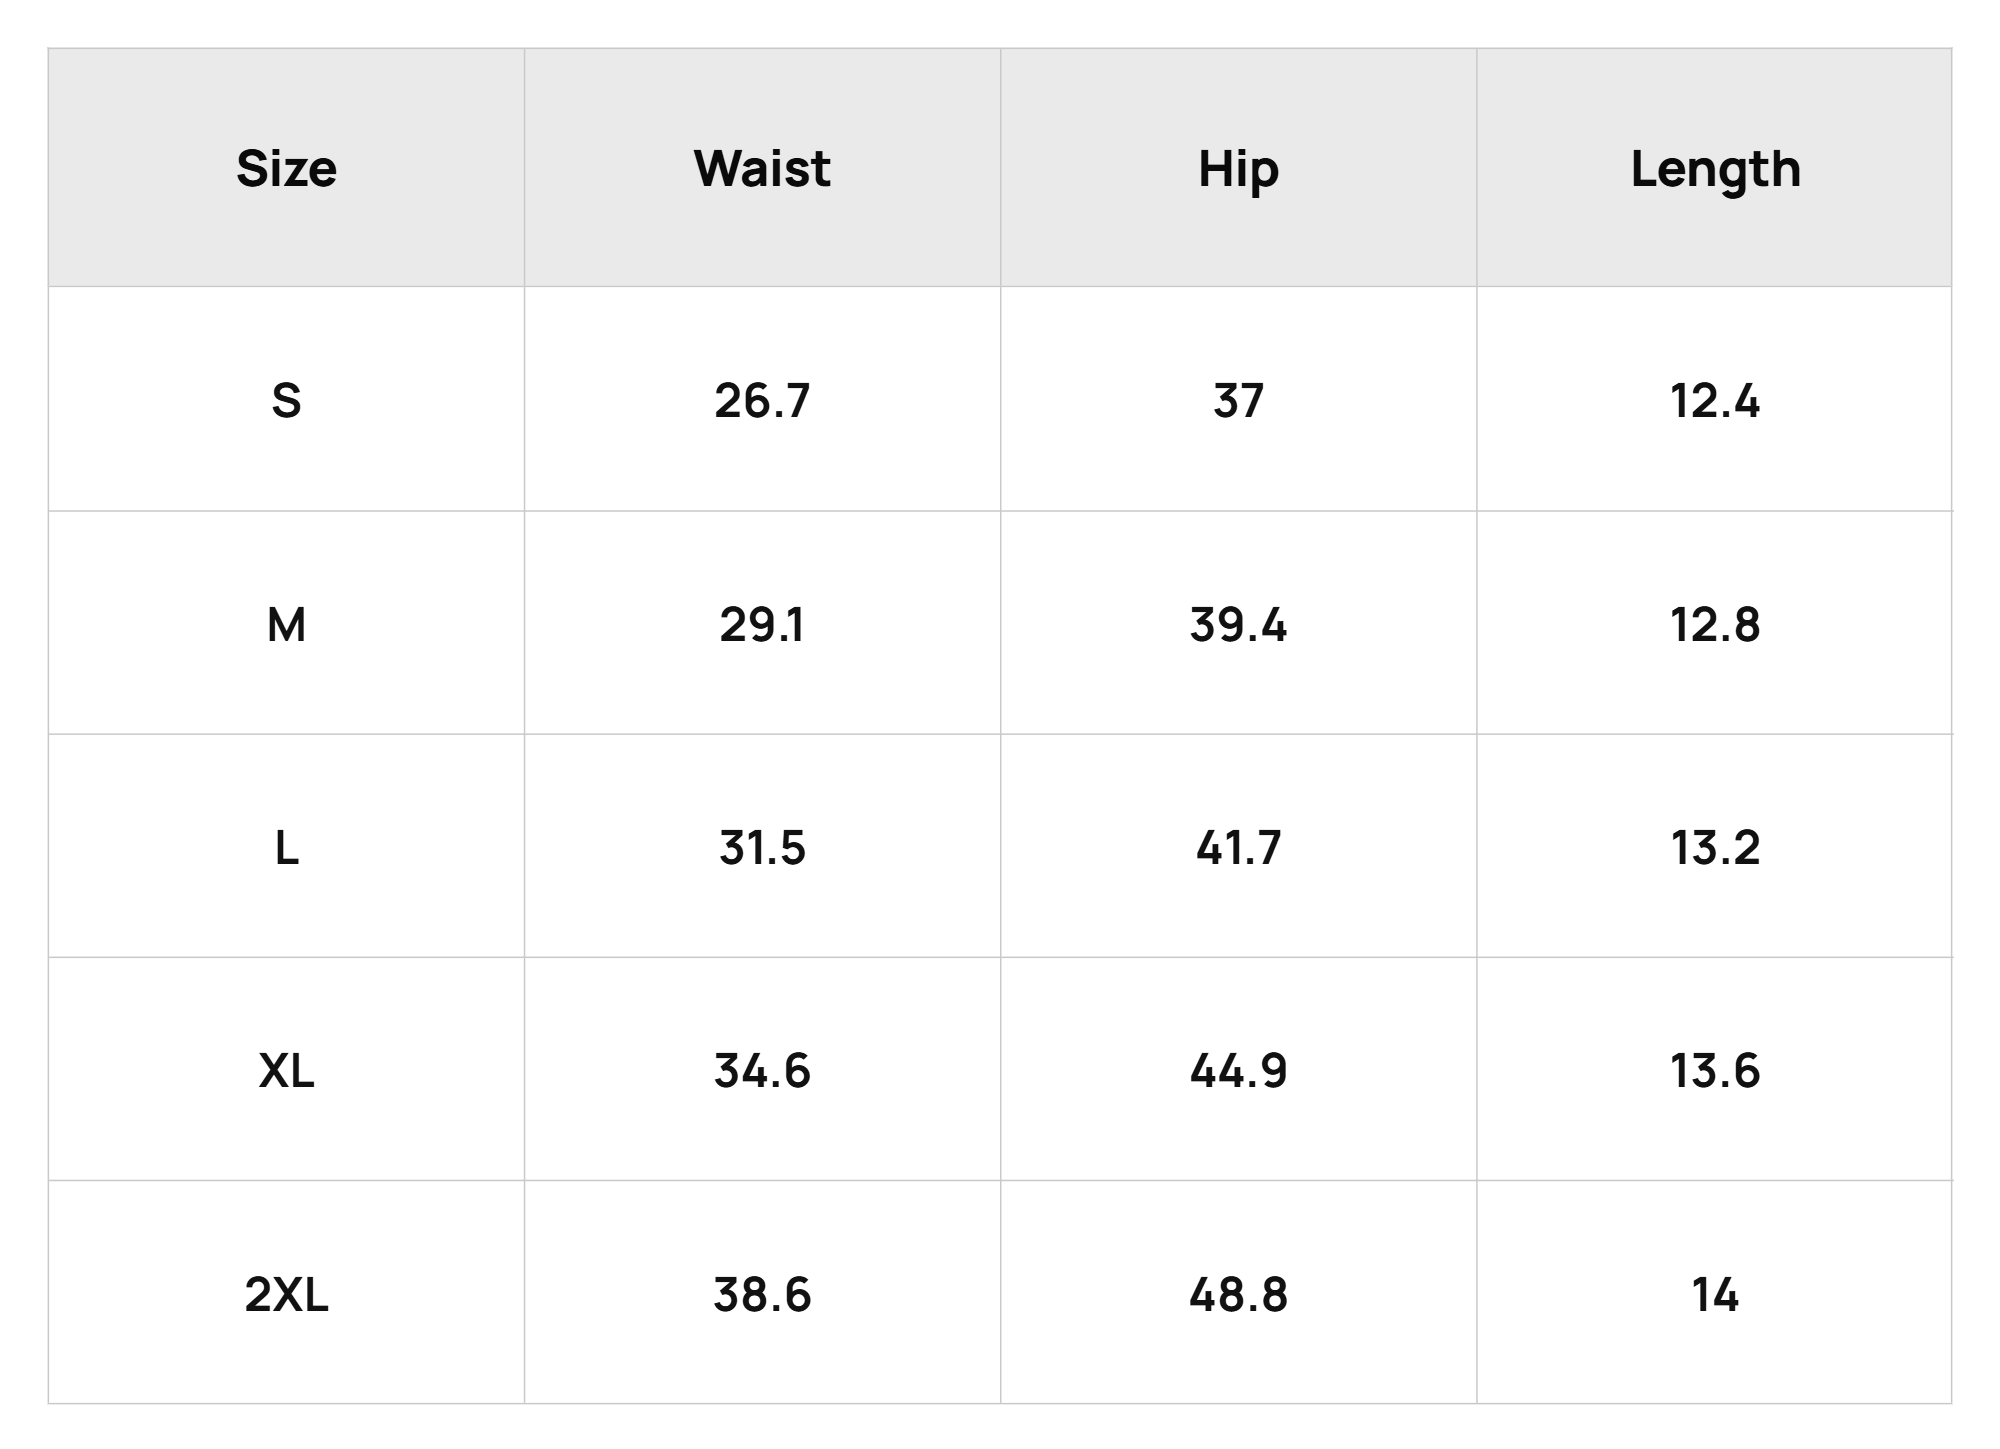This screenshot has height=1449, width=2000.
Task: Click waist value 29.1
Action: click(762, 624)
